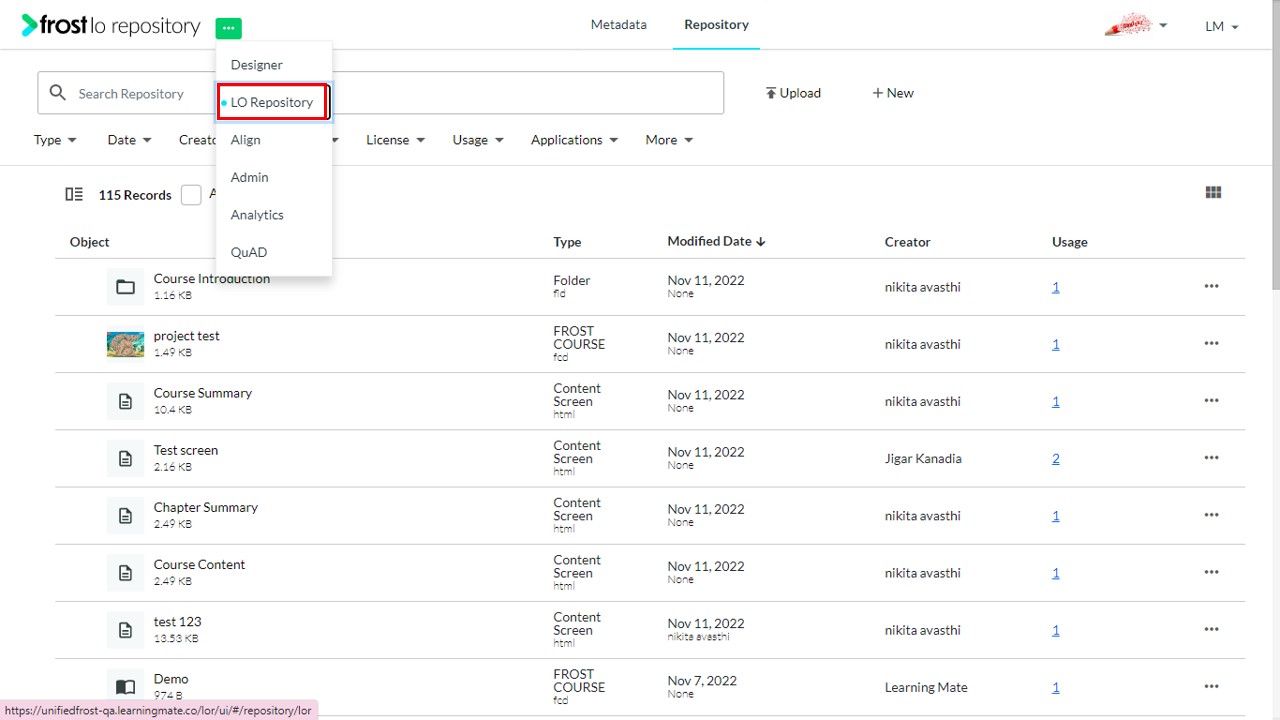1280x720 pixels.
Task: Toggle the list panel view icon beside 115 Records
Action: point(74,195)
